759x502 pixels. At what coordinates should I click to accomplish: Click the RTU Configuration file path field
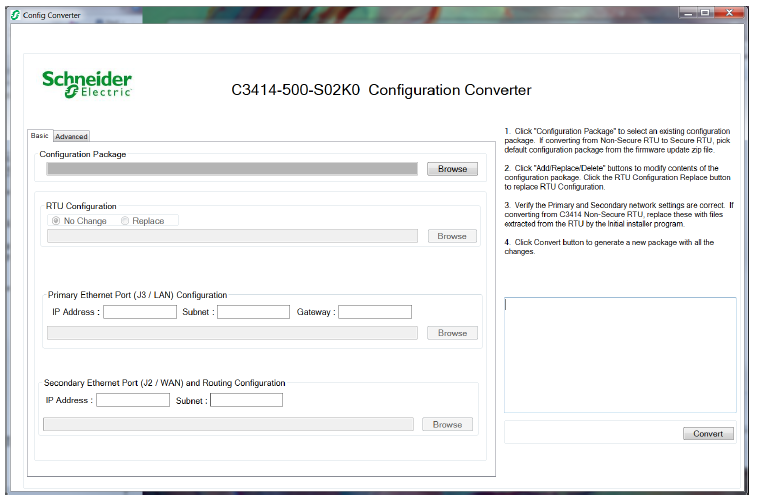232,236
